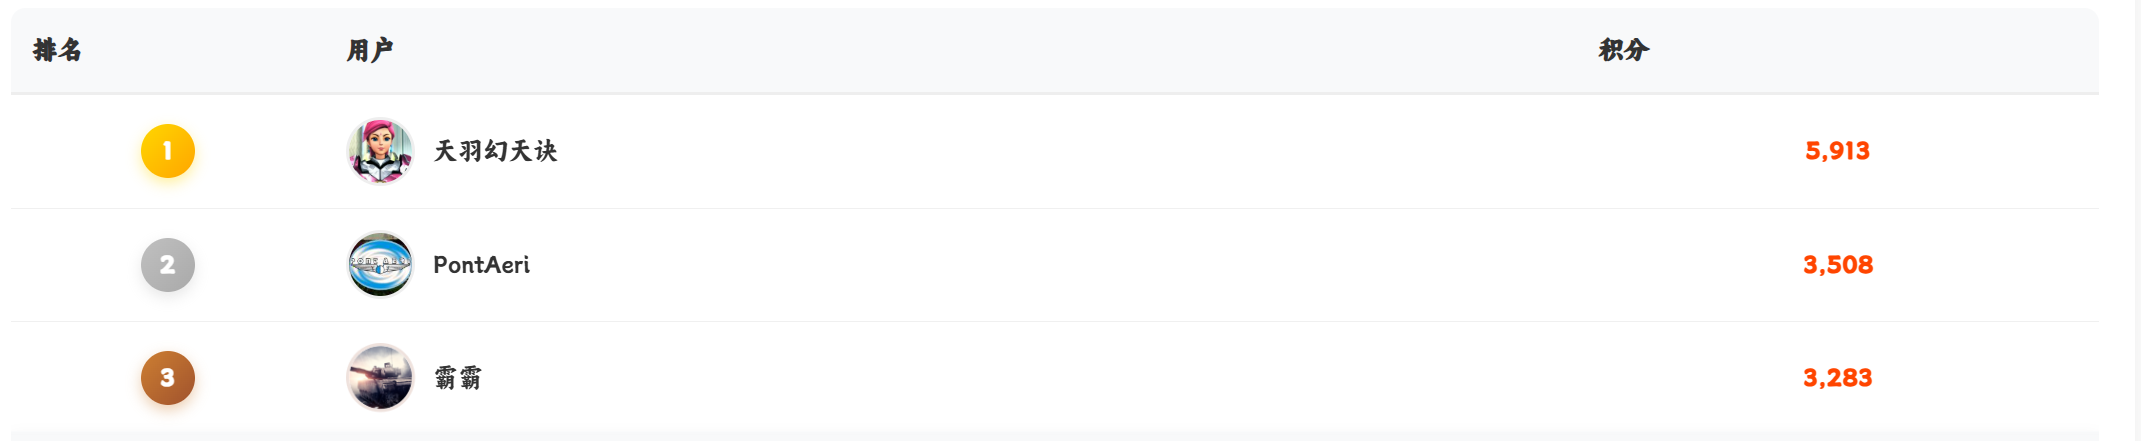Image resolution: width=2141 pixels, height=441 pixels.
Task: Click the gold rank 1 badge
Action: (168, 151)
